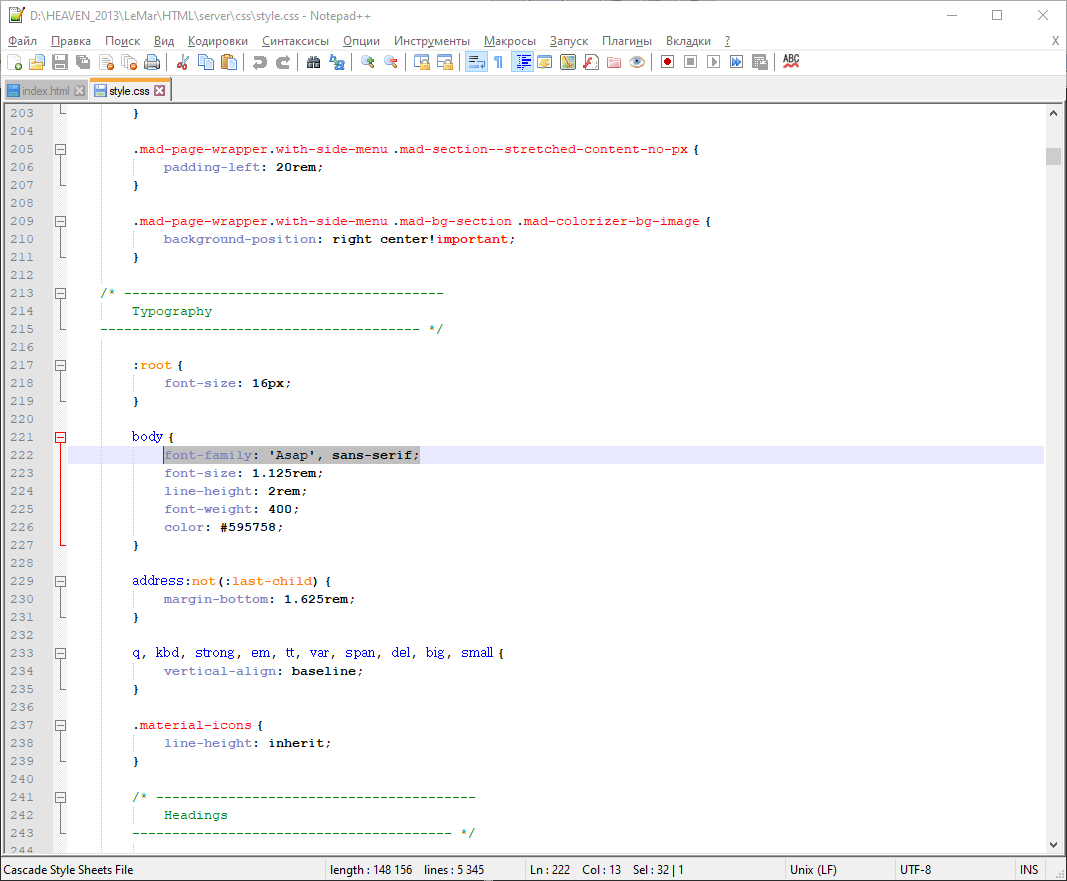Click the ABC spell check icon
This screenshot has height=881, width=1067.
point(791,62)
